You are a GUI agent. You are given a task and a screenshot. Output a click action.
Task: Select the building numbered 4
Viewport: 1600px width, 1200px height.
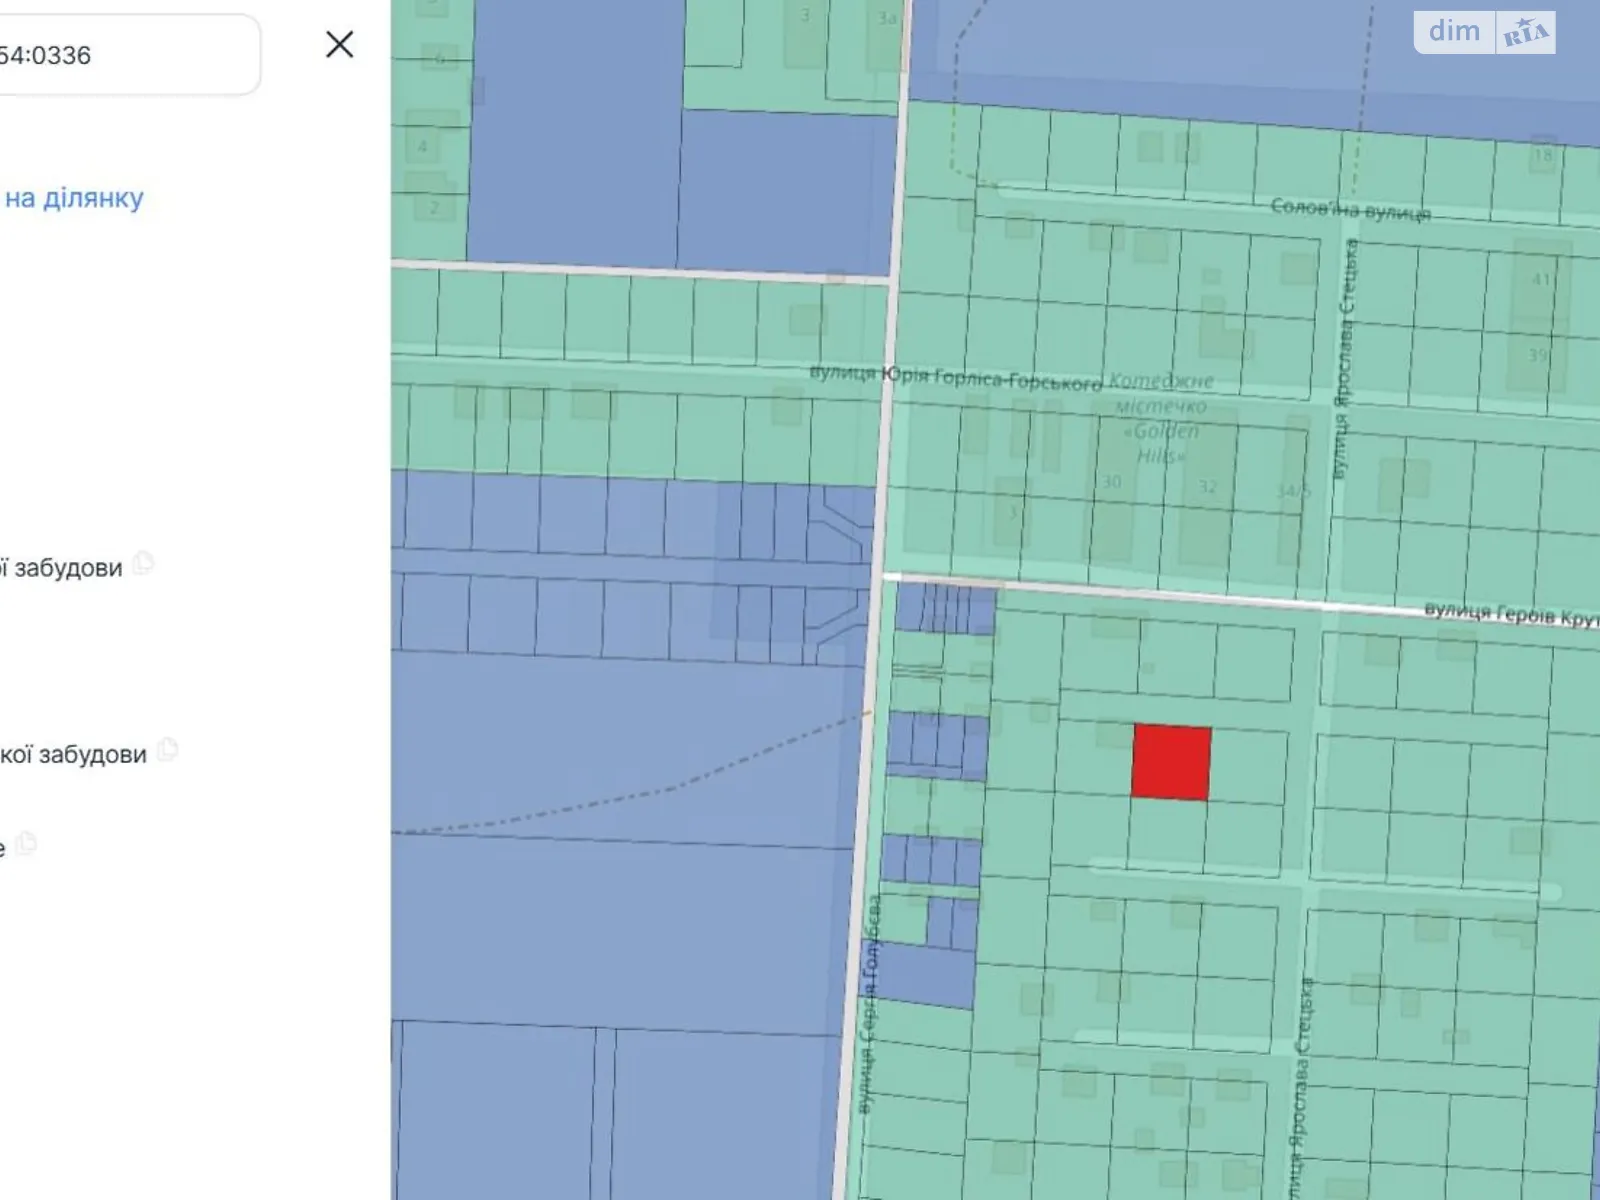[x=422, y=147]
